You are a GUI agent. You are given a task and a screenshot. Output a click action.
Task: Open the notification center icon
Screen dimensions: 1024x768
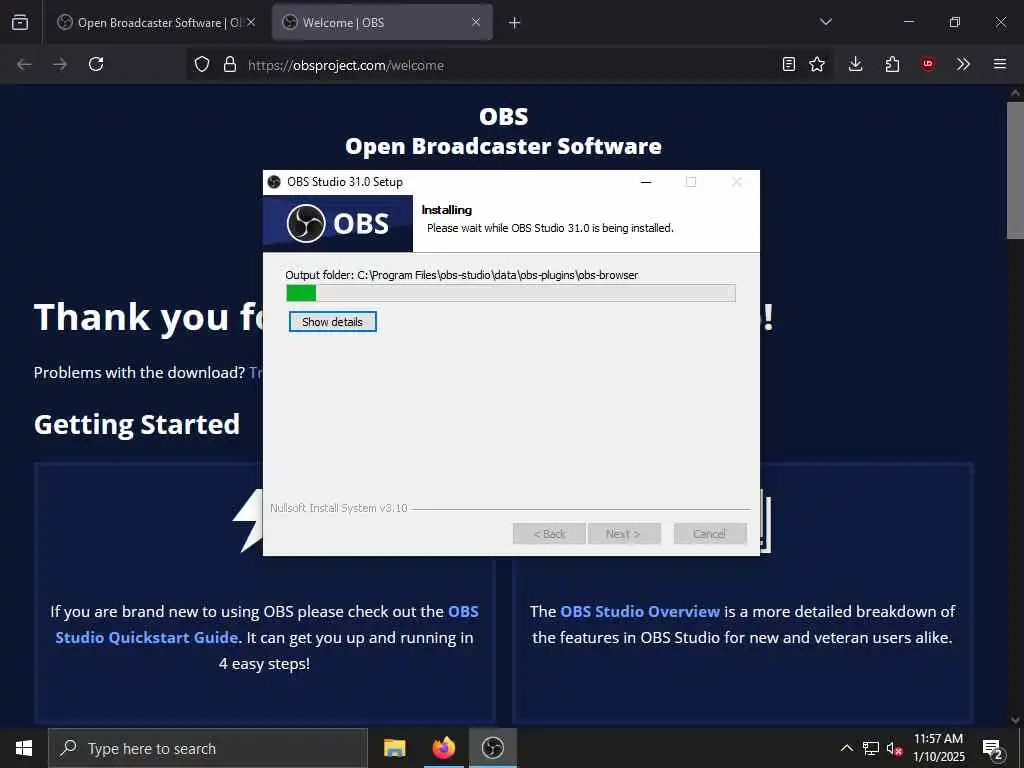click(993, 749)
